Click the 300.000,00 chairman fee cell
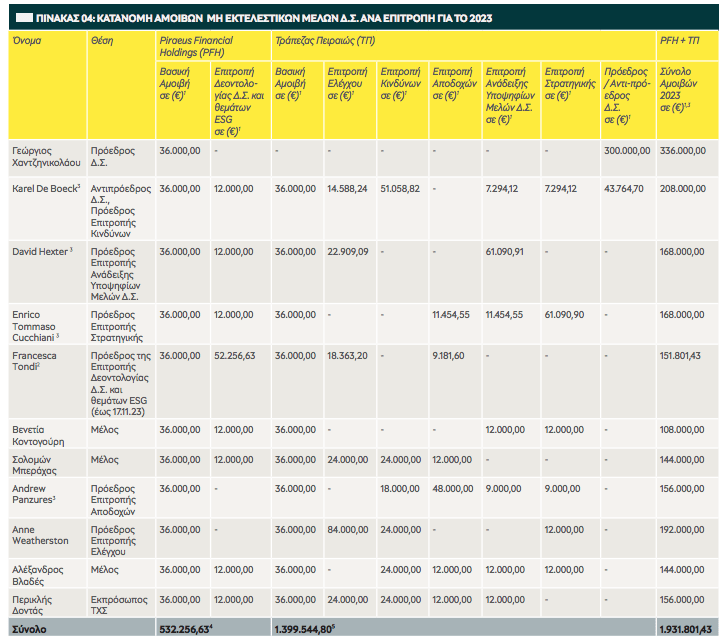This screenshot has width=721, height=642. click(x=627, y=150)
